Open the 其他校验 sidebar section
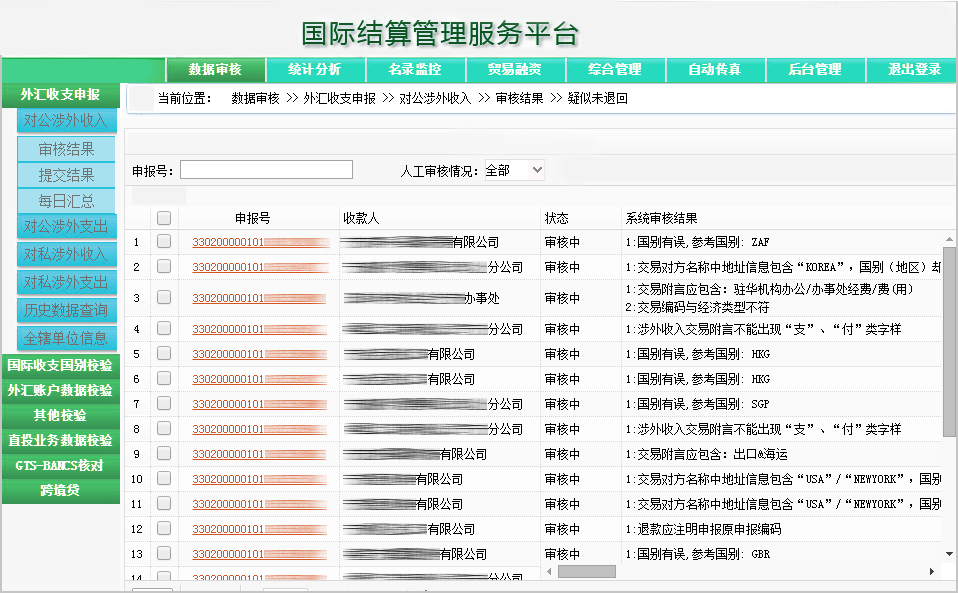 pyautogui.click(x=60, y=415)
